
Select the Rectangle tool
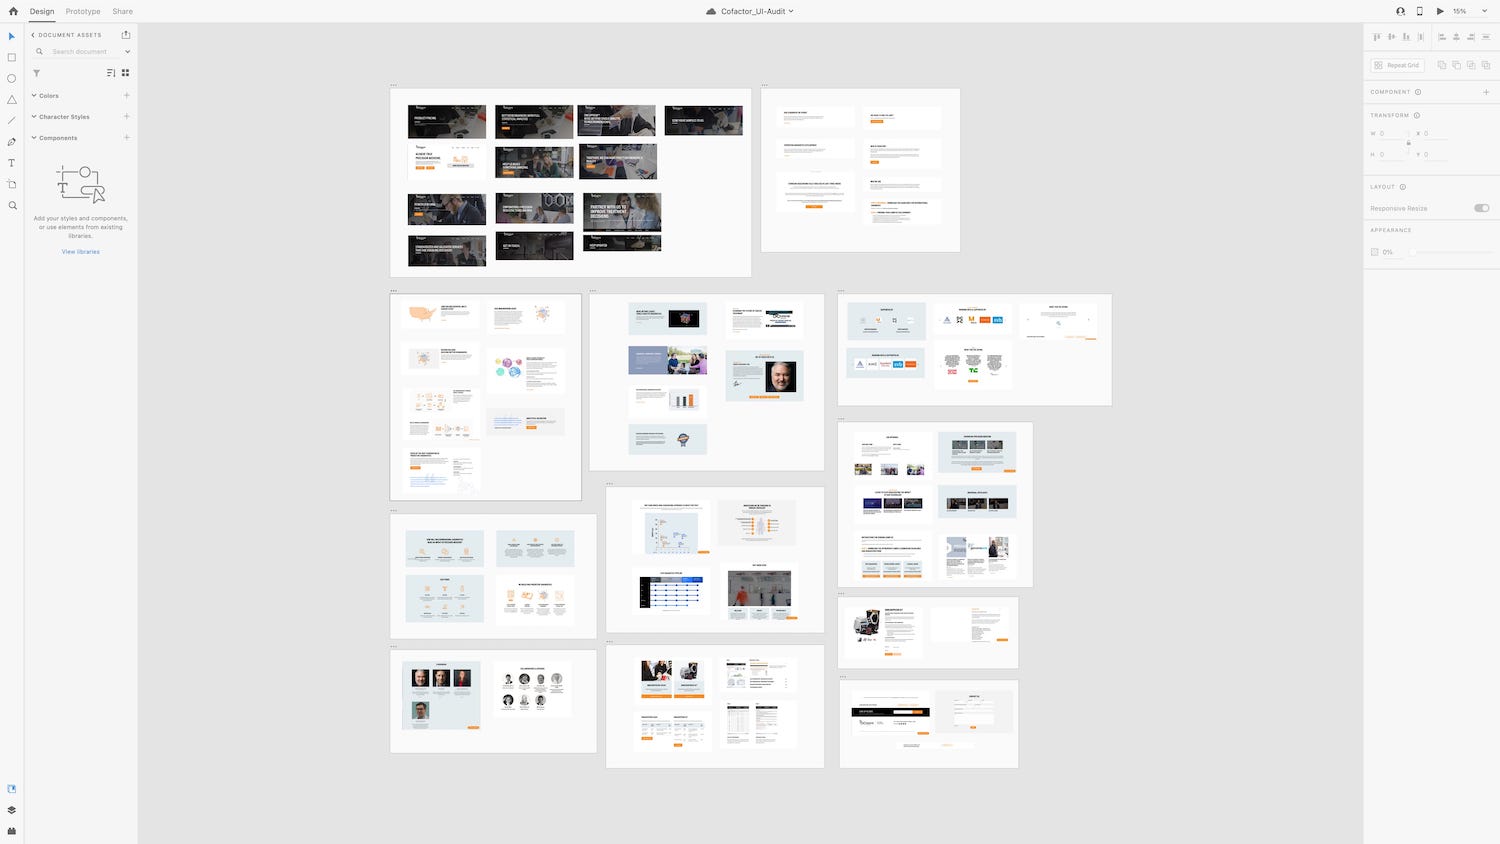pyautogui.click(x=12, y=57)
